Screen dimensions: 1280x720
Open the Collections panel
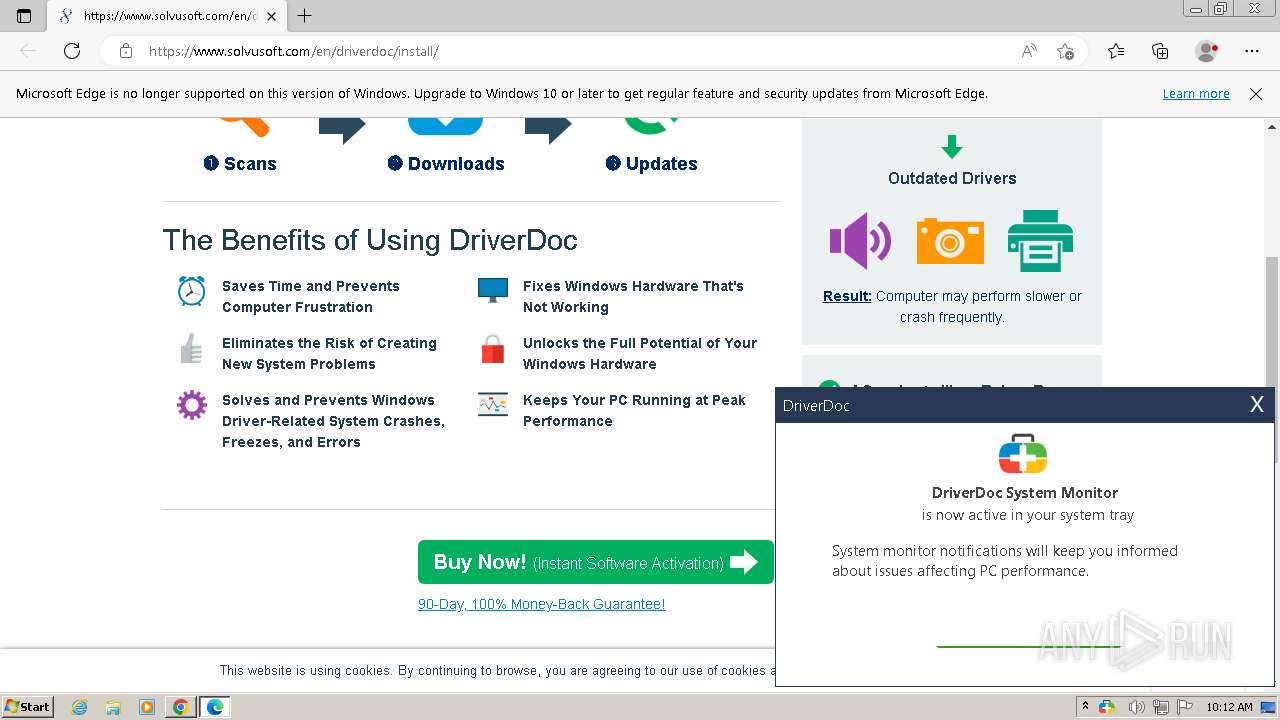click(x=1160, y=51)
